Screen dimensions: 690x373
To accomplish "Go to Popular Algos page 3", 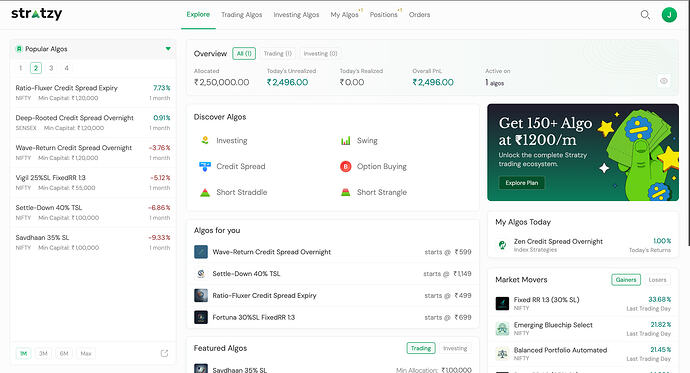I will (x=51, y=68).
